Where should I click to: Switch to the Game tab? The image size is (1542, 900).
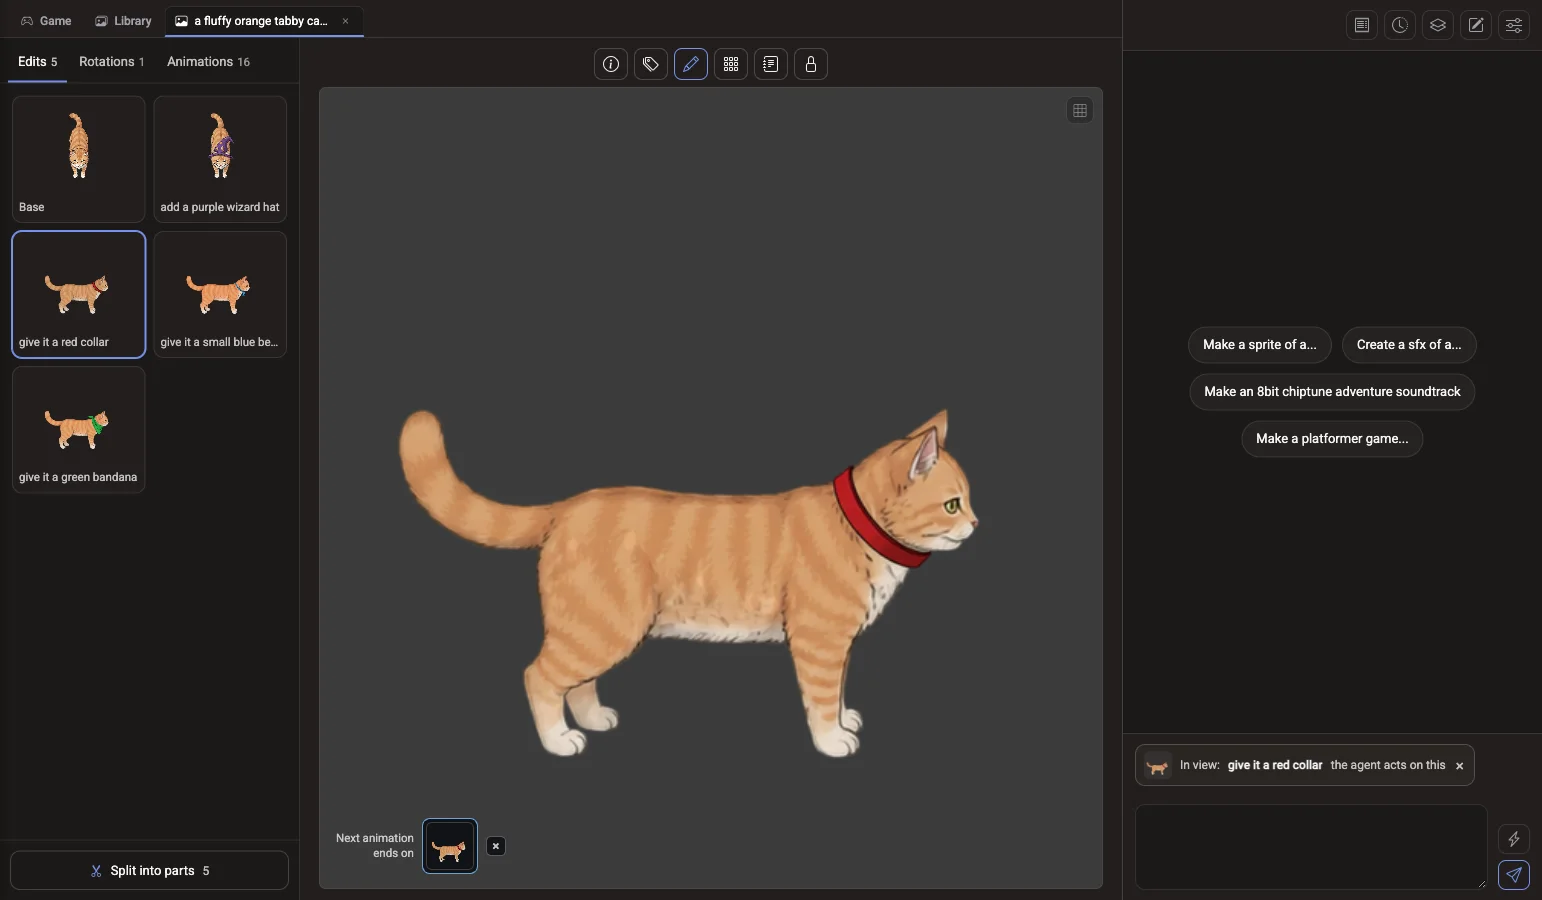tap(46, 21)
